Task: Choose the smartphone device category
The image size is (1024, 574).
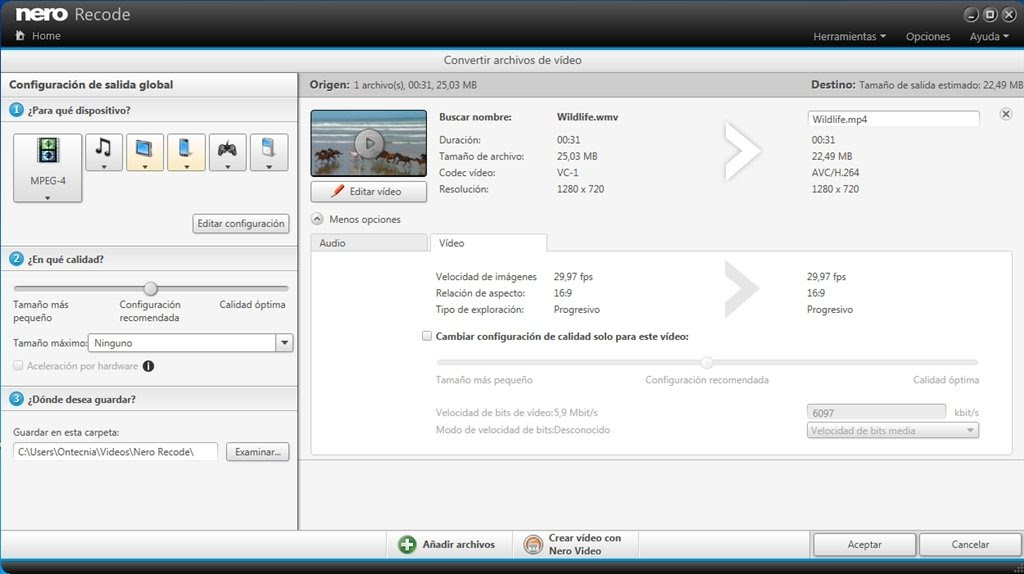Action: click(186, 152)
